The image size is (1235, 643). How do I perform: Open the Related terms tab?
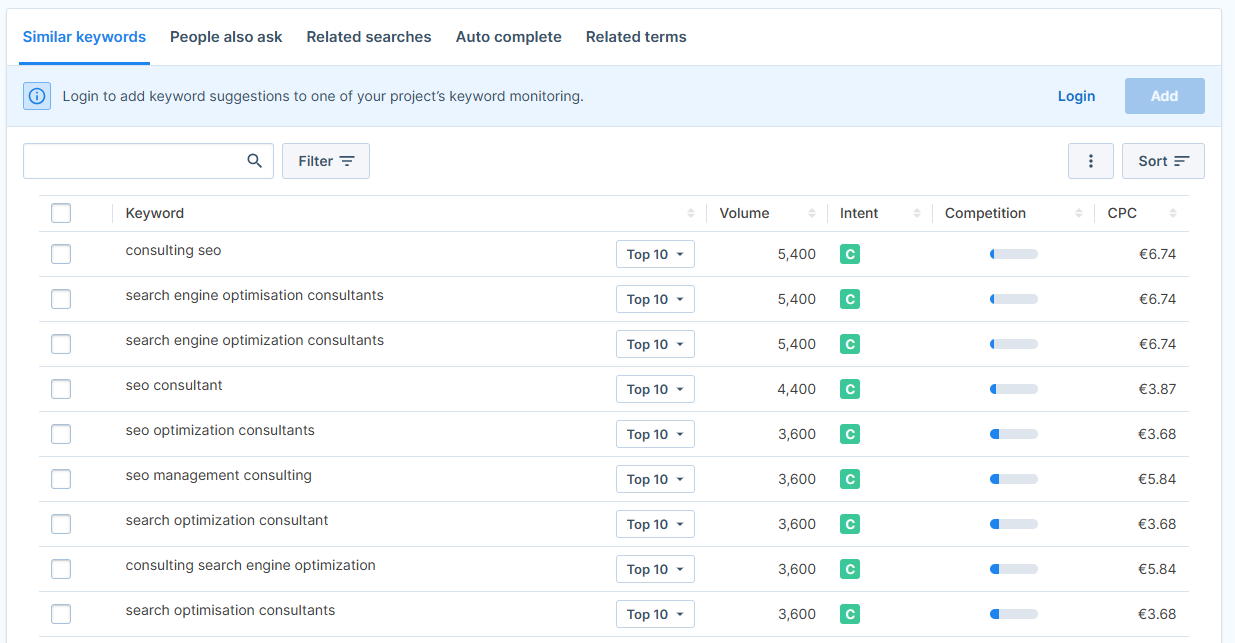[636, 37]
